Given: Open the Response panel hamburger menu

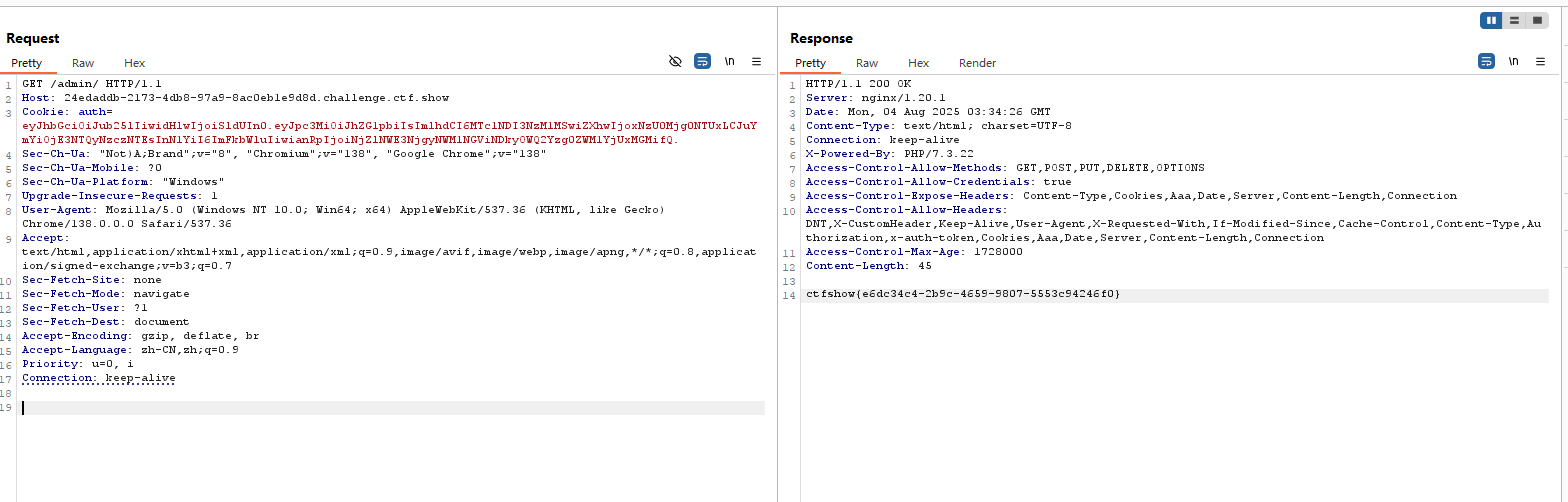Looking at the screenshot, I should [x=1541, y=61].
